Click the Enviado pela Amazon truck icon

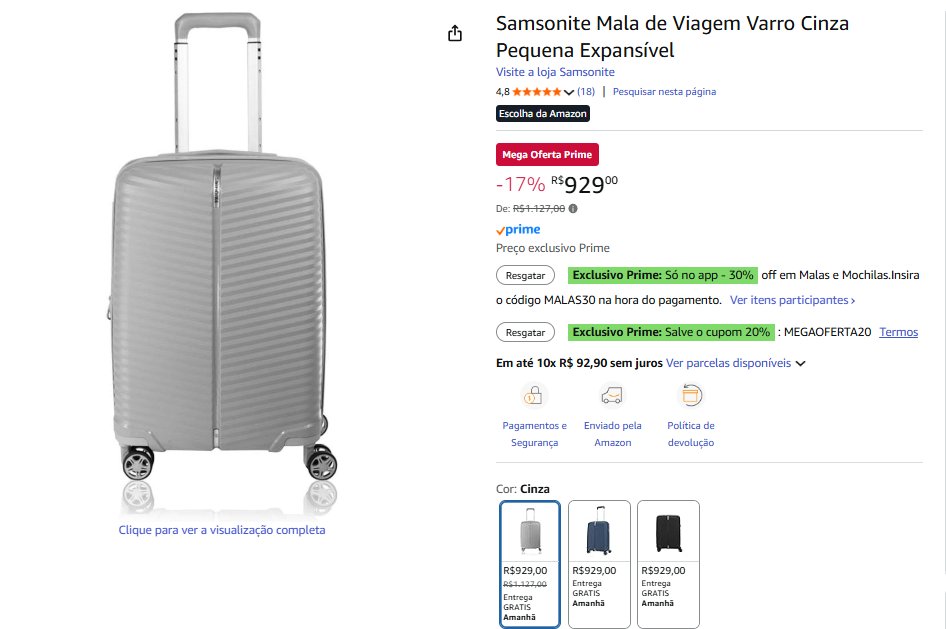612,396
